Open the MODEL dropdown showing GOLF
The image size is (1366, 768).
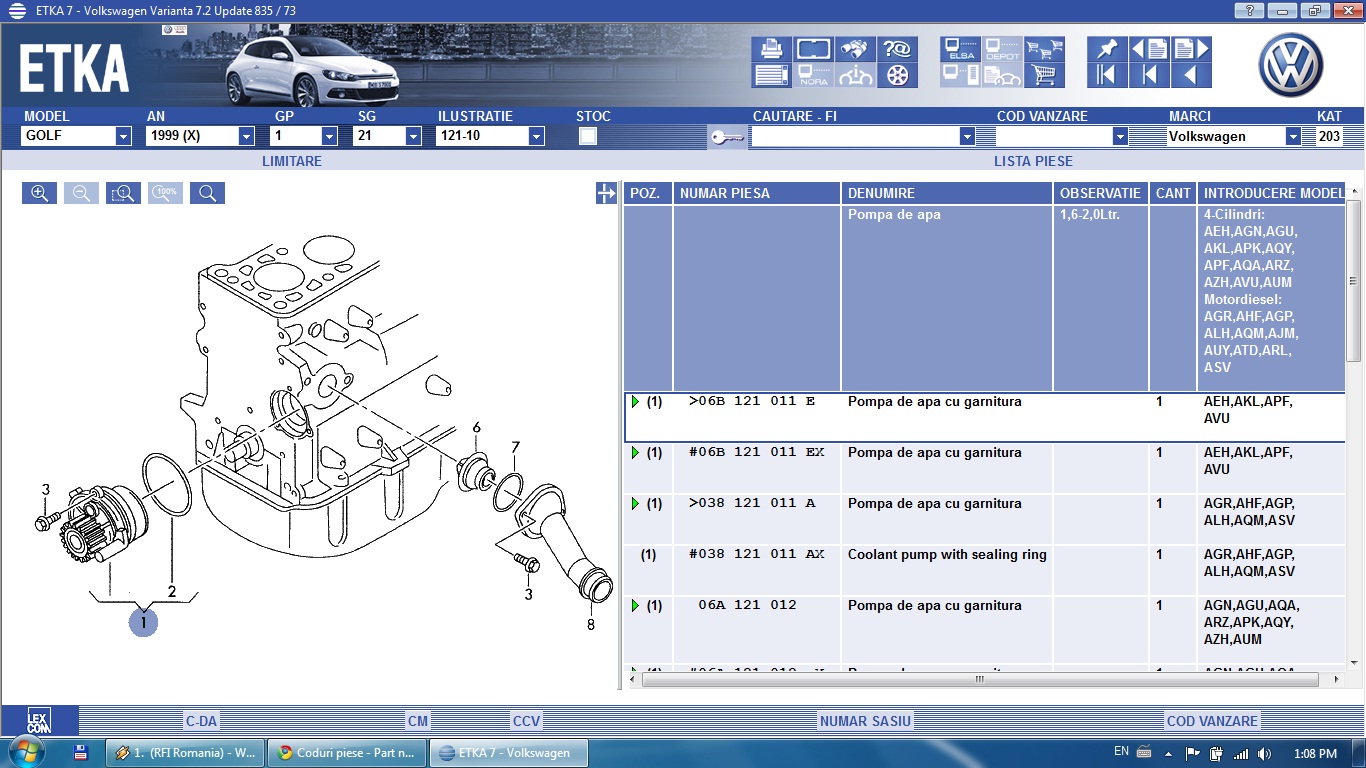[x=123, y=136]
